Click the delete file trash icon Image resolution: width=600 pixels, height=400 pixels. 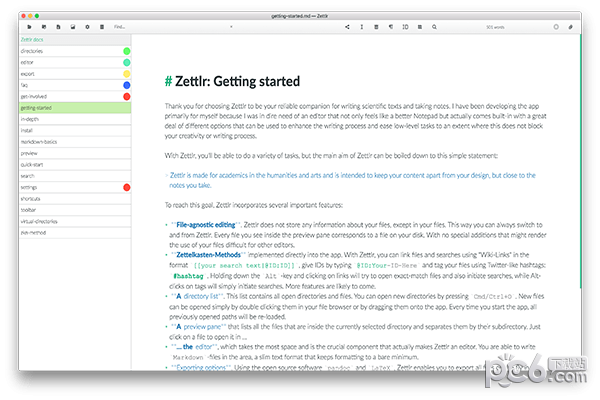(376, 27)
